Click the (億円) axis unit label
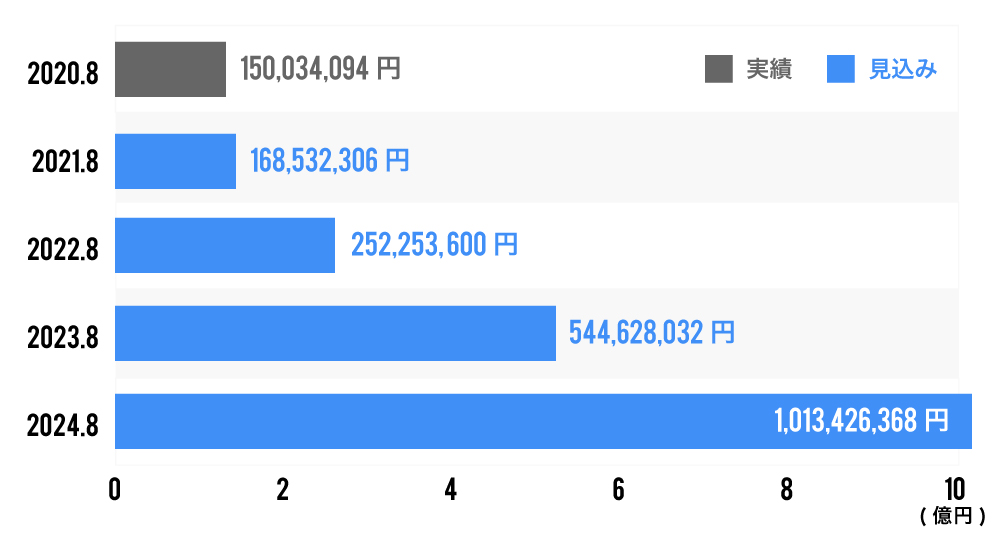1000x548 pixels. 953,517
